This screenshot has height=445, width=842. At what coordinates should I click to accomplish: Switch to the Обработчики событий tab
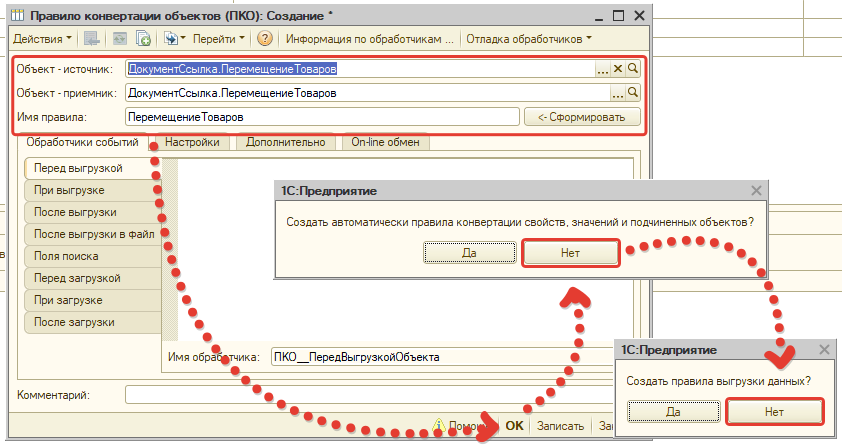[x=83, y=142]
